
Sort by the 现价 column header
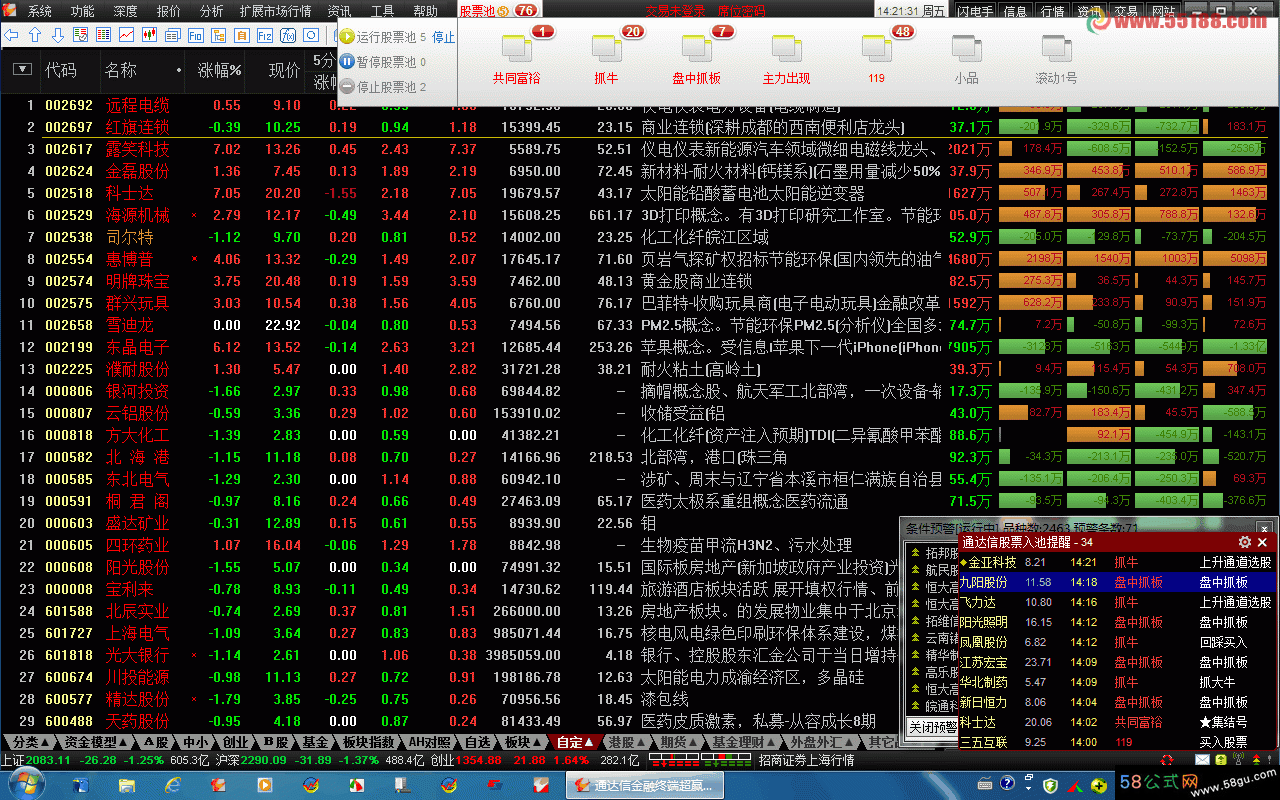click(x=284, y=70)
